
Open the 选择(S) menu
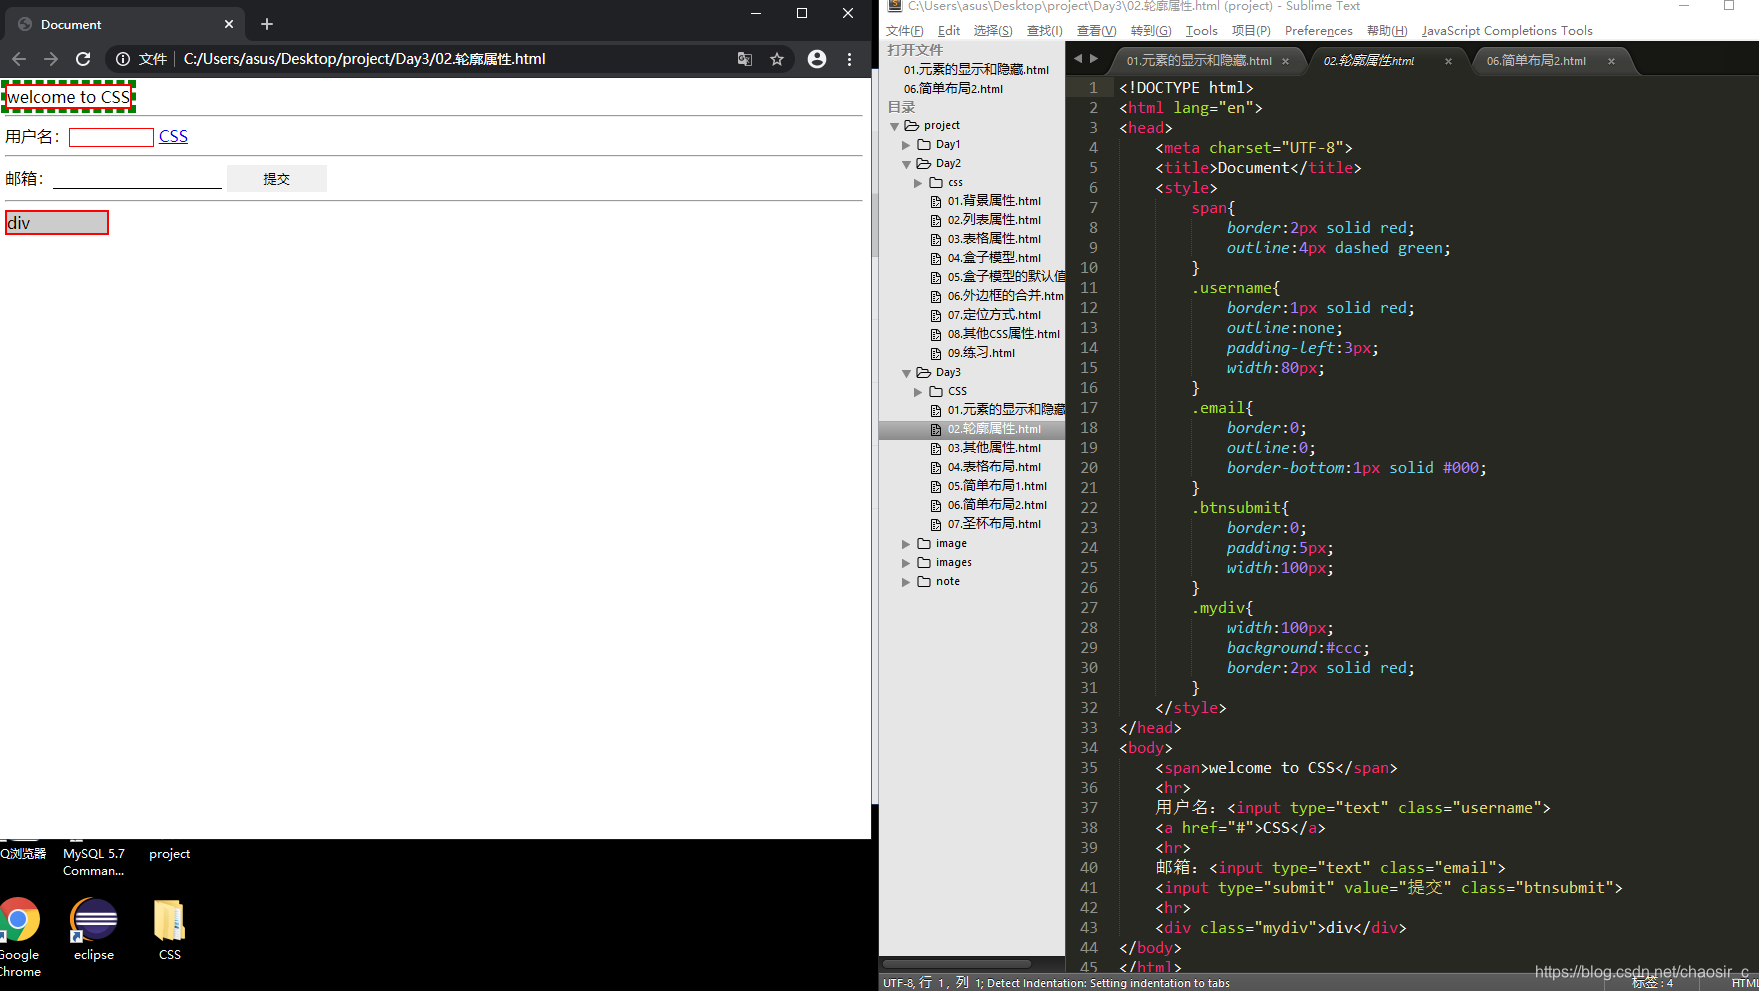[993, 31]
